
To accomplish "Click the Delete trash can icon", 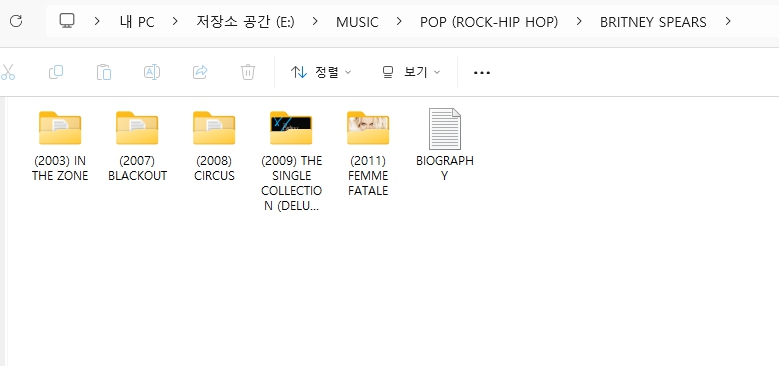I will [247, 73].
